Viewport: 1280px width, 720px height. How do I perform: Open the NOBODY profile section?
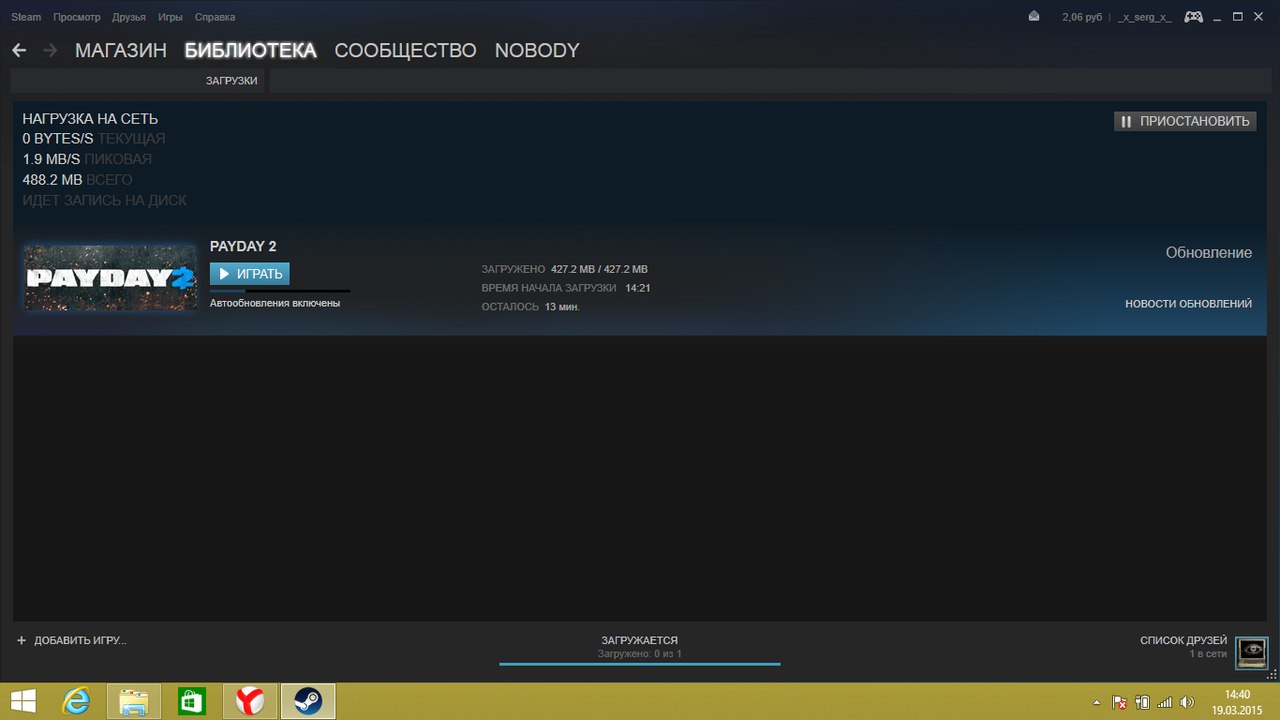click(537, 50)
